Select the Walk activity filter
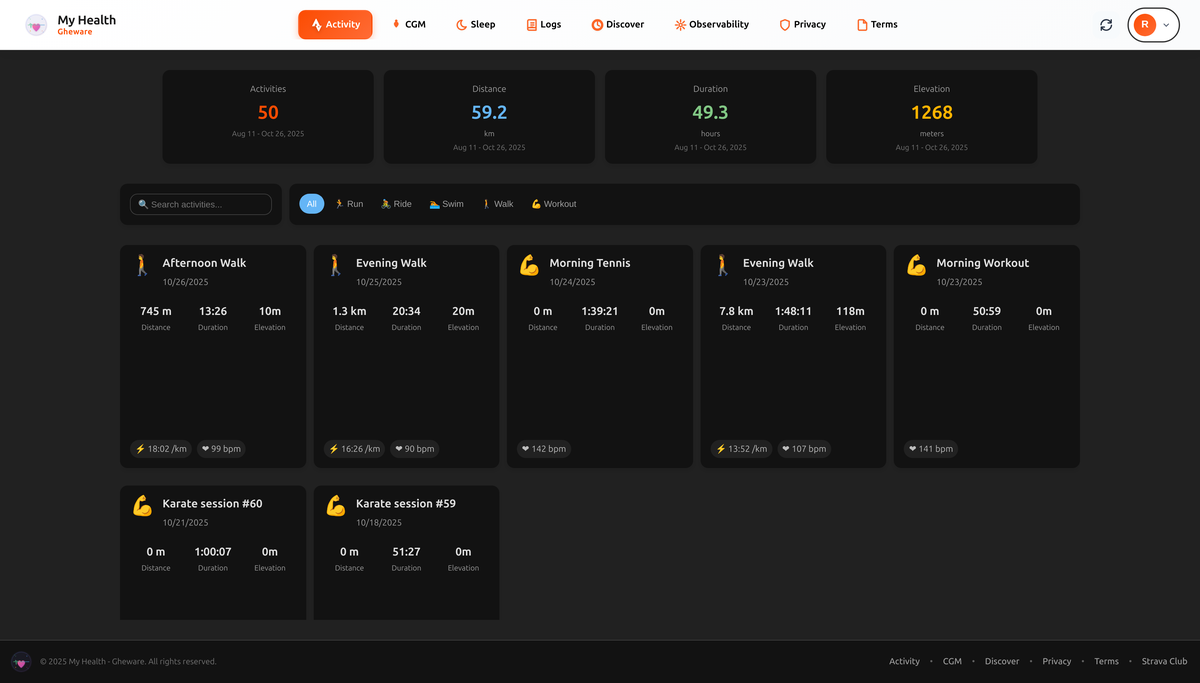The image size is (1200, 683). tap(497, 203)
